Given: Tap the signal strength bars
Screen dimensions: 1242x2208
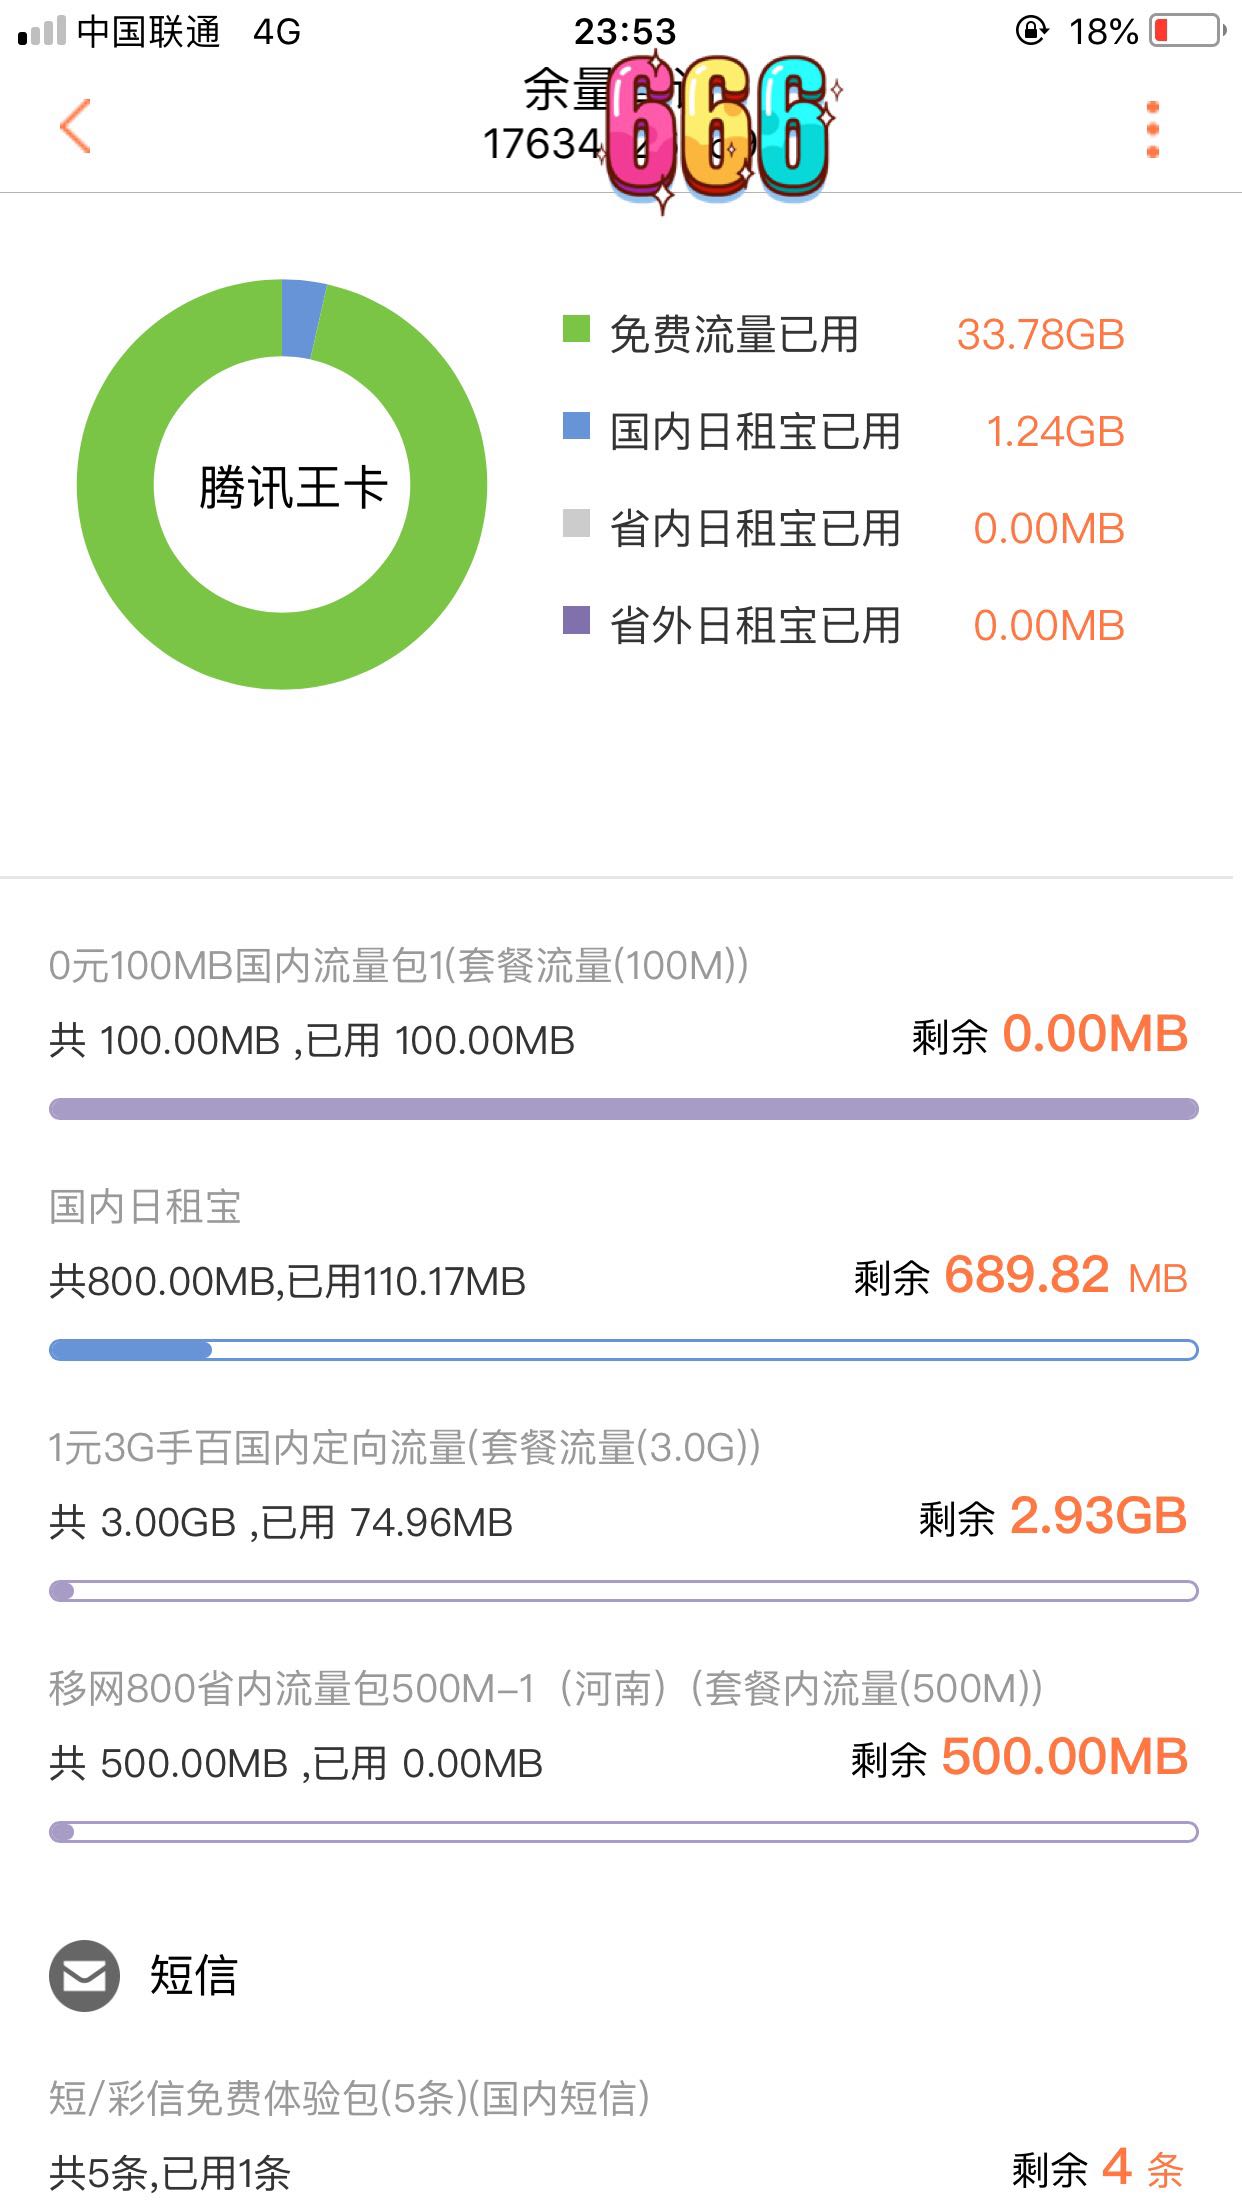Looking at the screenshot, I should point(42,32).
